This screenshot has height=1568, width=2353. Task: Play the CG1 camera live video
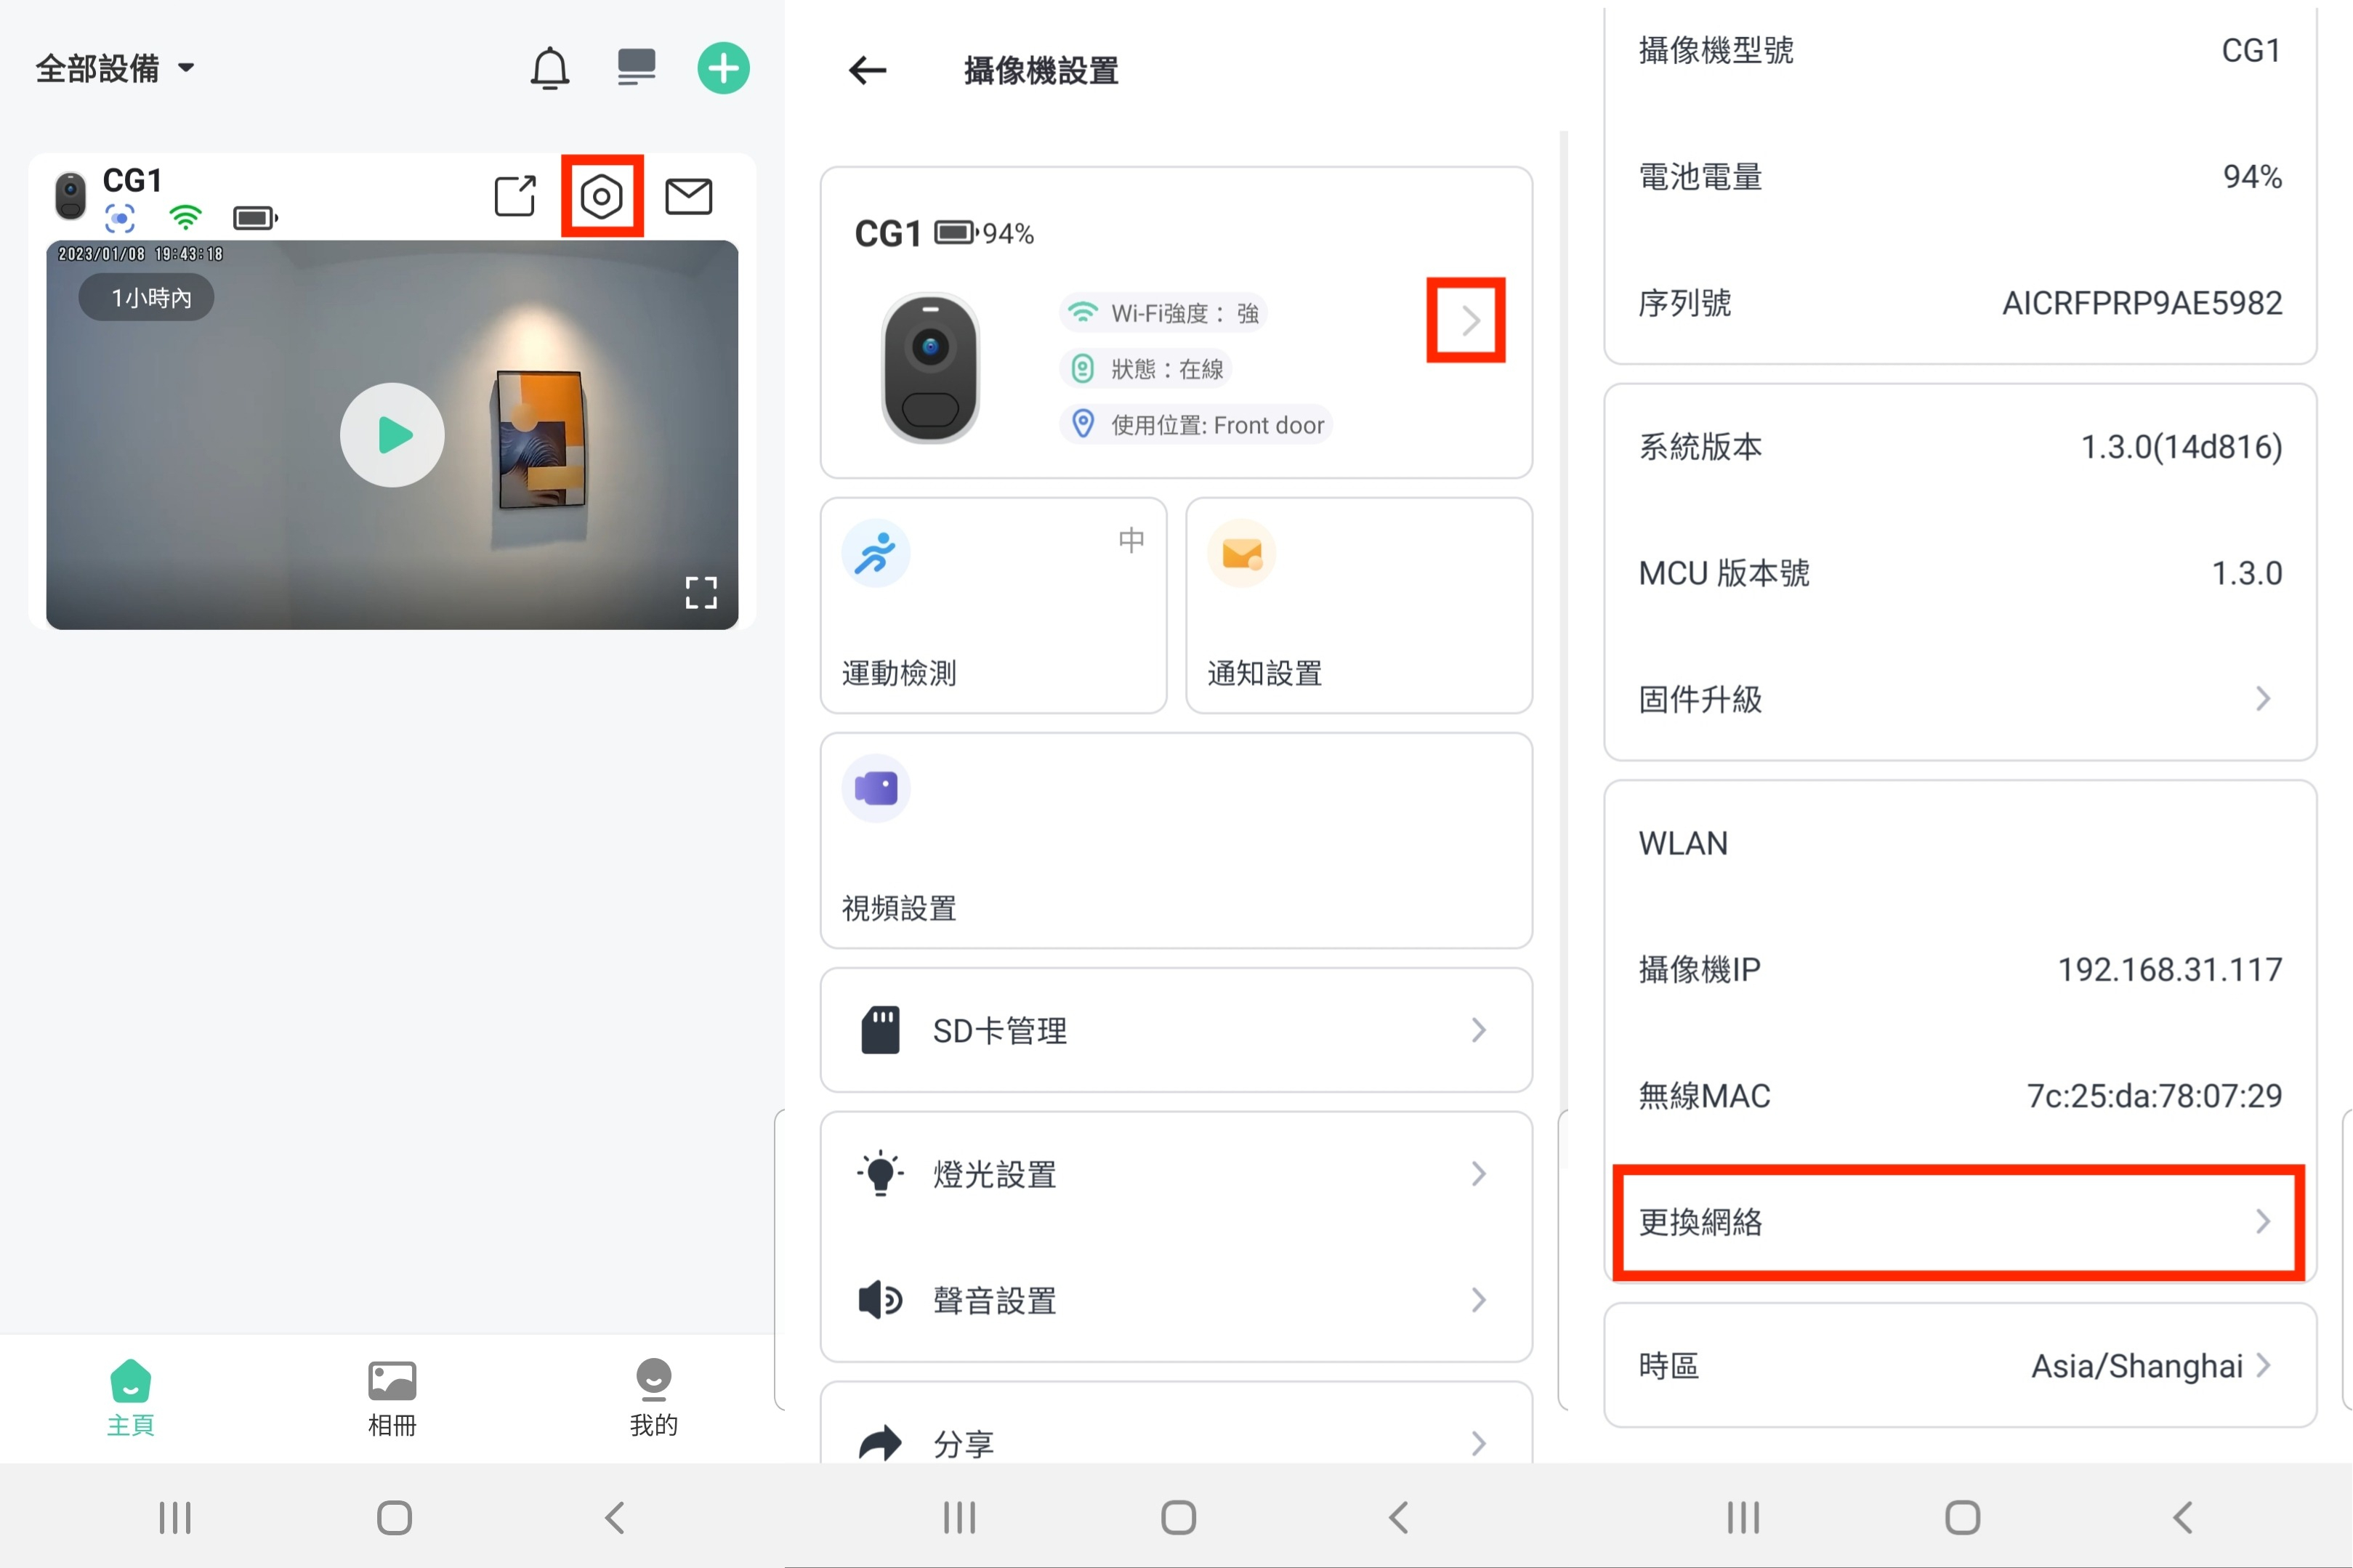[392, 435]
